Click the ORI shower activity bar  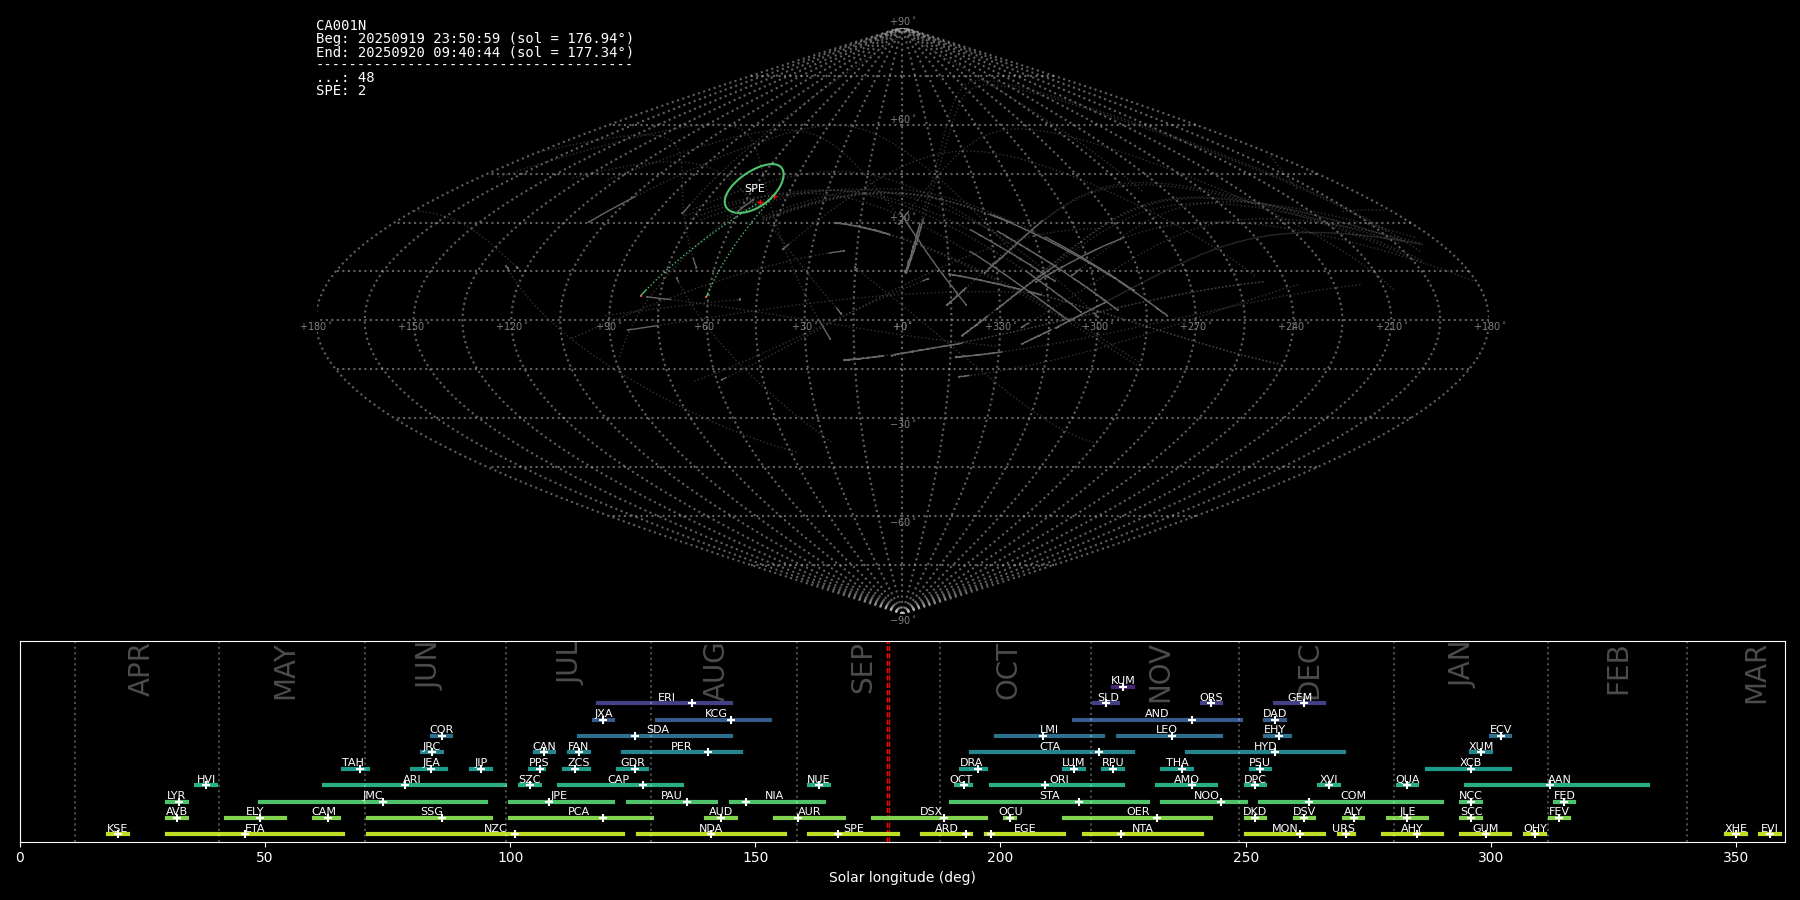point(1057,785)
